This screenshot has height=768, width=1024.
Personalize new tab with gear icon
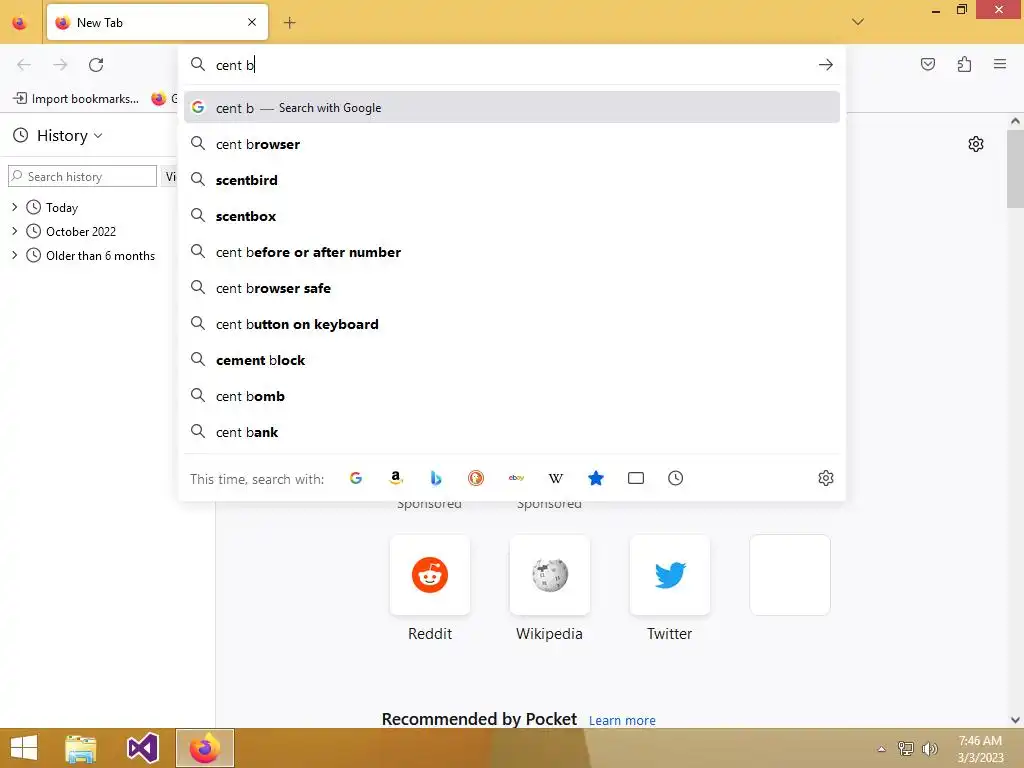click(x=976, y=144)
